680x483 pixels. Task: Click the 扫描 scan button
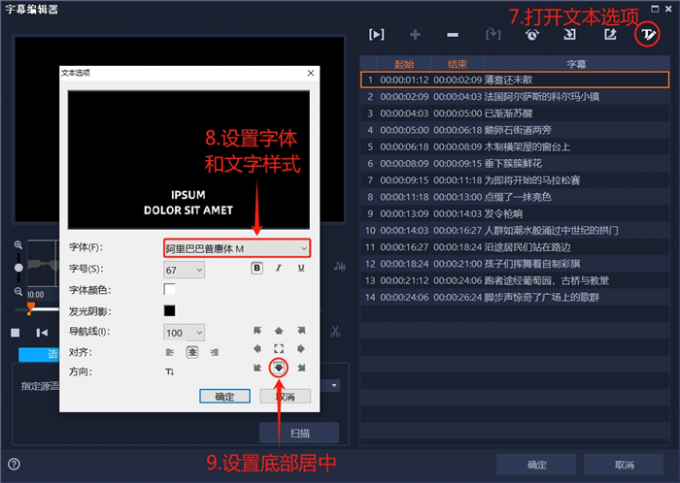point(300,433)
